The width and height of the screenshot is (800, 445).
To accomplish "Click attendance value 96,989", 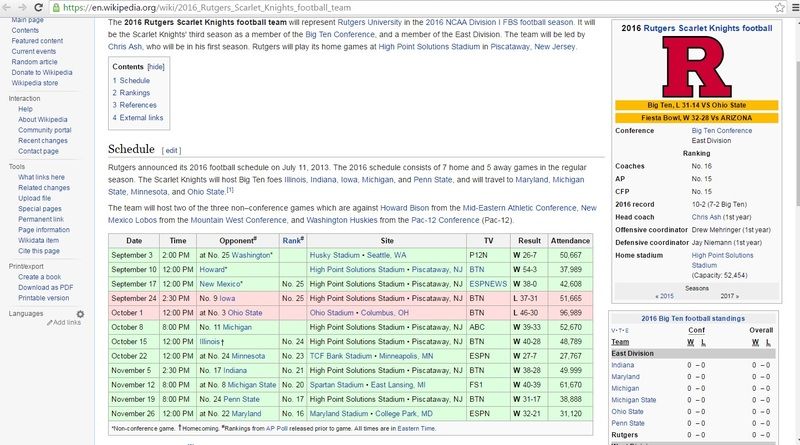I will [x=570, y=313].
